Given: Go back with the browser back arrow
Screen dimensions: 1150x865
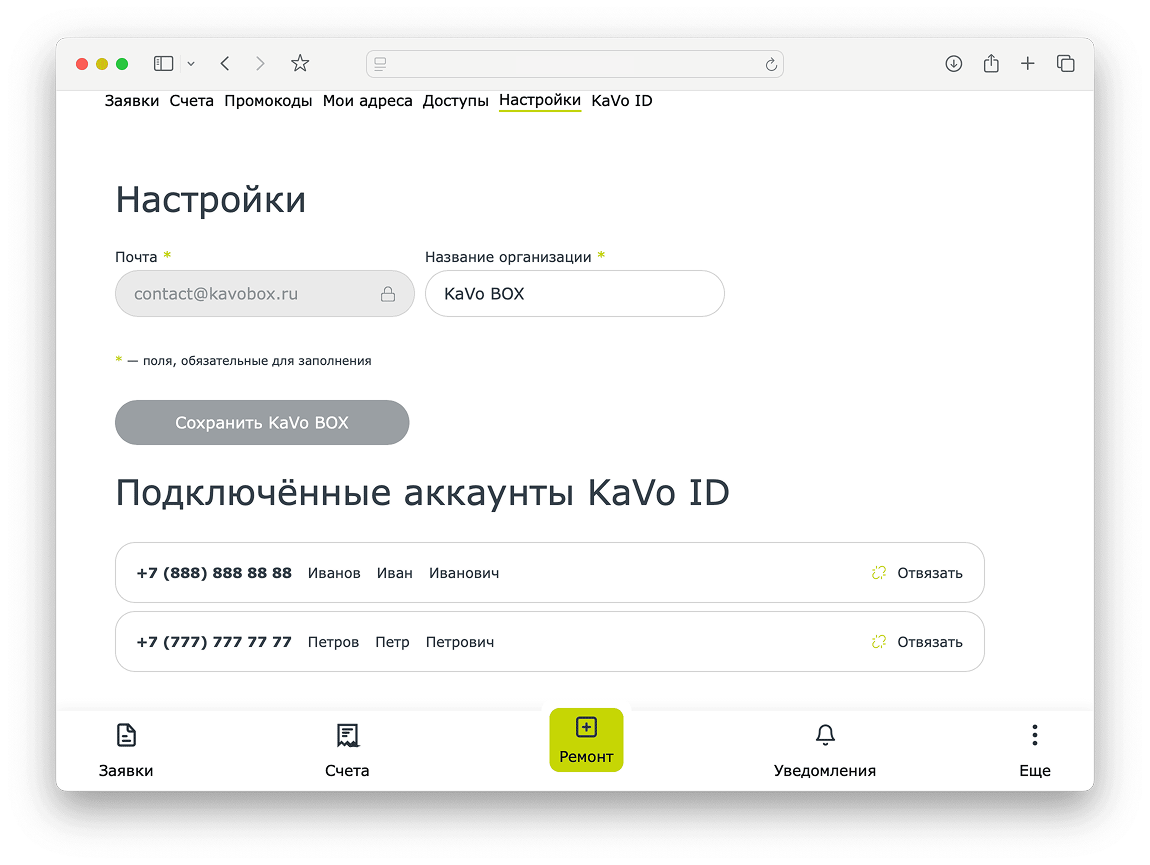Looking at the screenshot, I should 225,64.
